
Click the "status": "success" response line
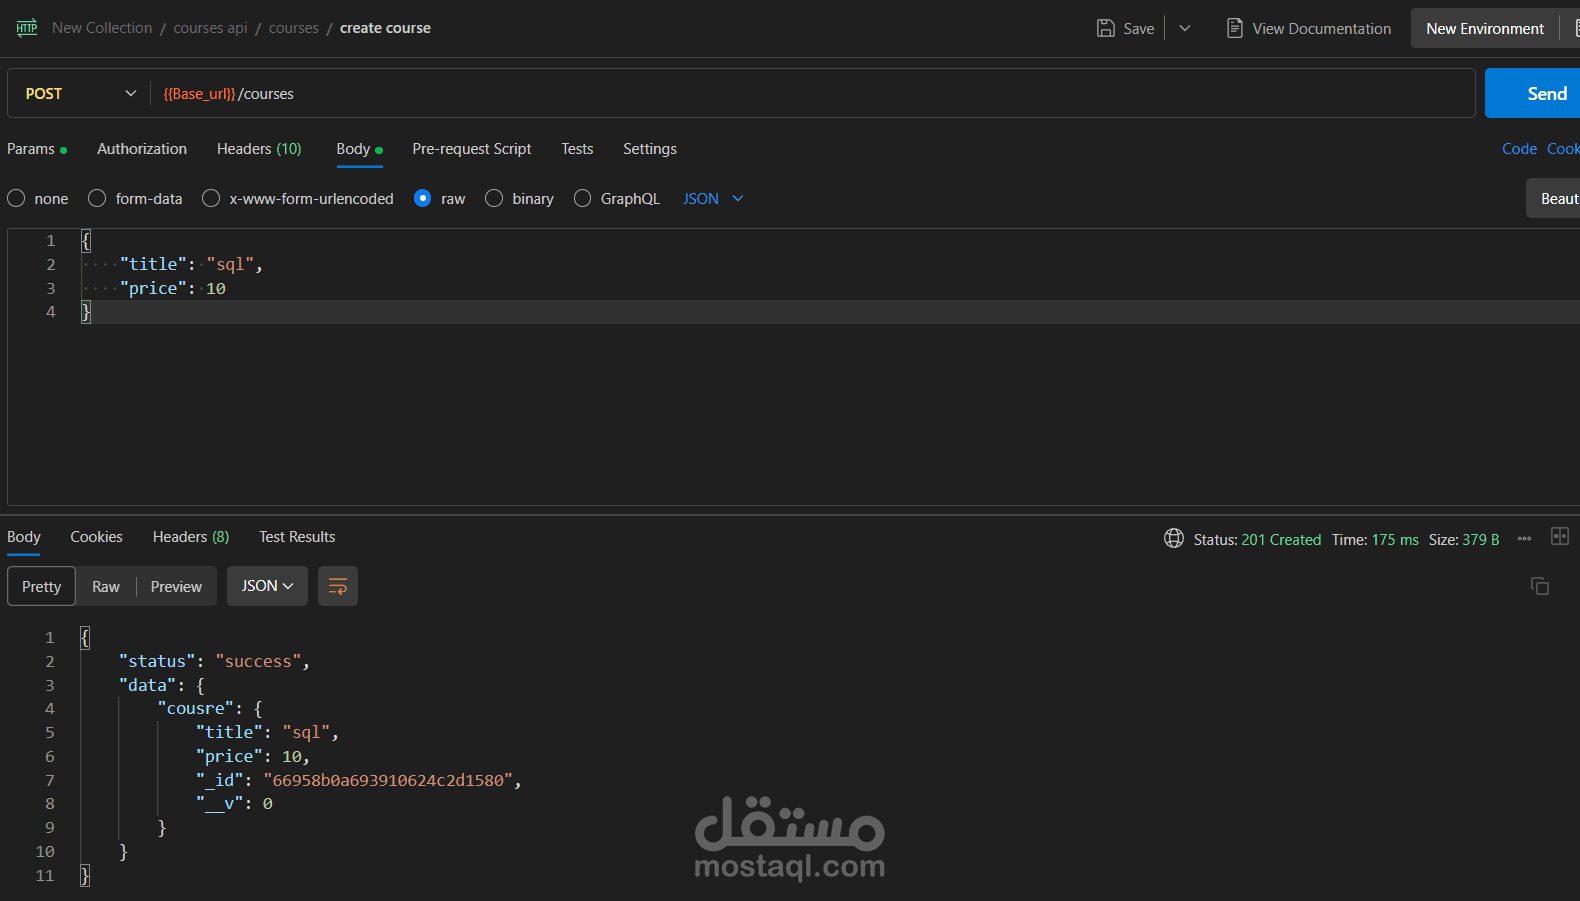pos(214,661)
